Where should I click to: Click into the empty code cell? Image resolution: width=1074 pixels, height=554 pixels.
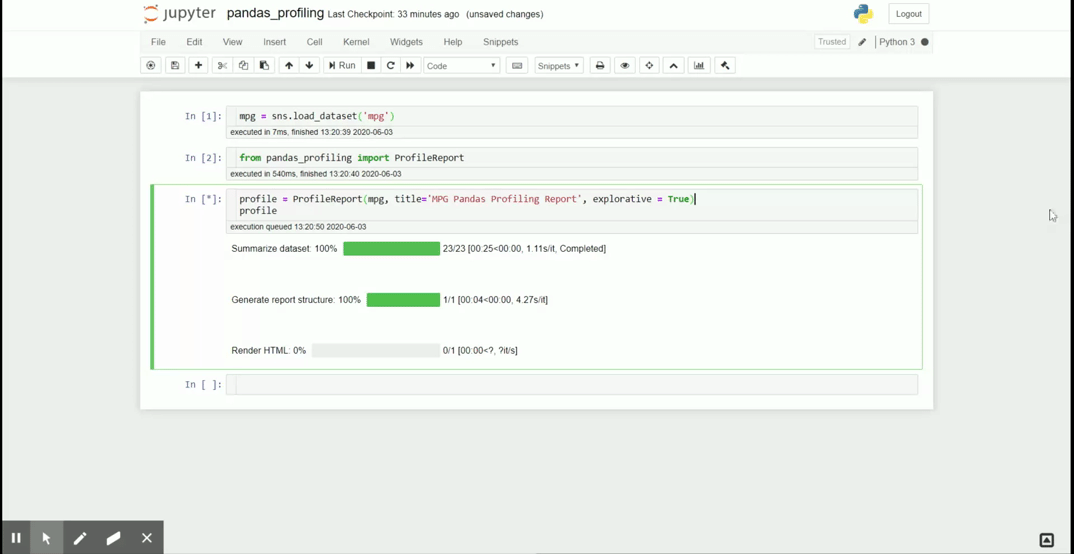tap(575, 385)
